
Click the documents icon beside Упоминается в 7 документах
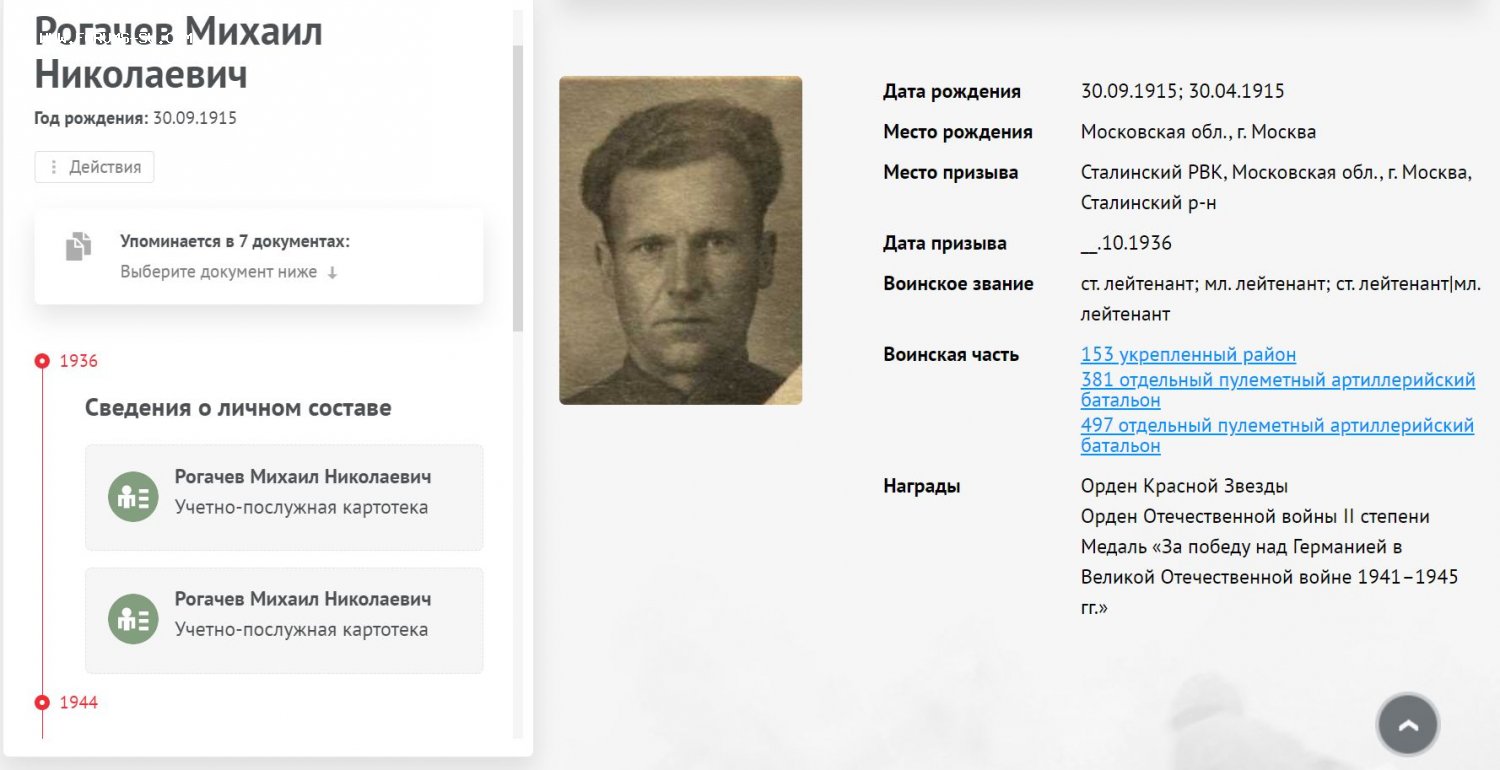click(x=78, y=246)
